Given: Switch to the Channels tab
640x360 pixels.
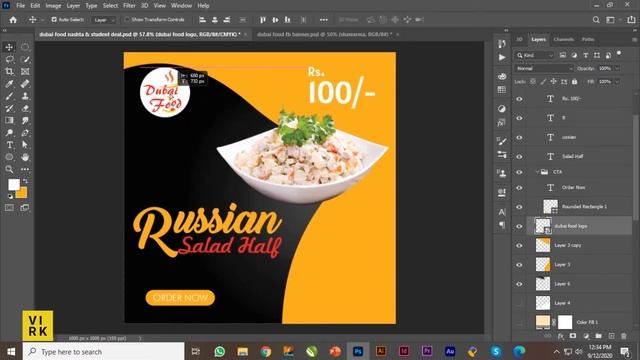Looking at the screenshot, I should [x=564, y=39].
